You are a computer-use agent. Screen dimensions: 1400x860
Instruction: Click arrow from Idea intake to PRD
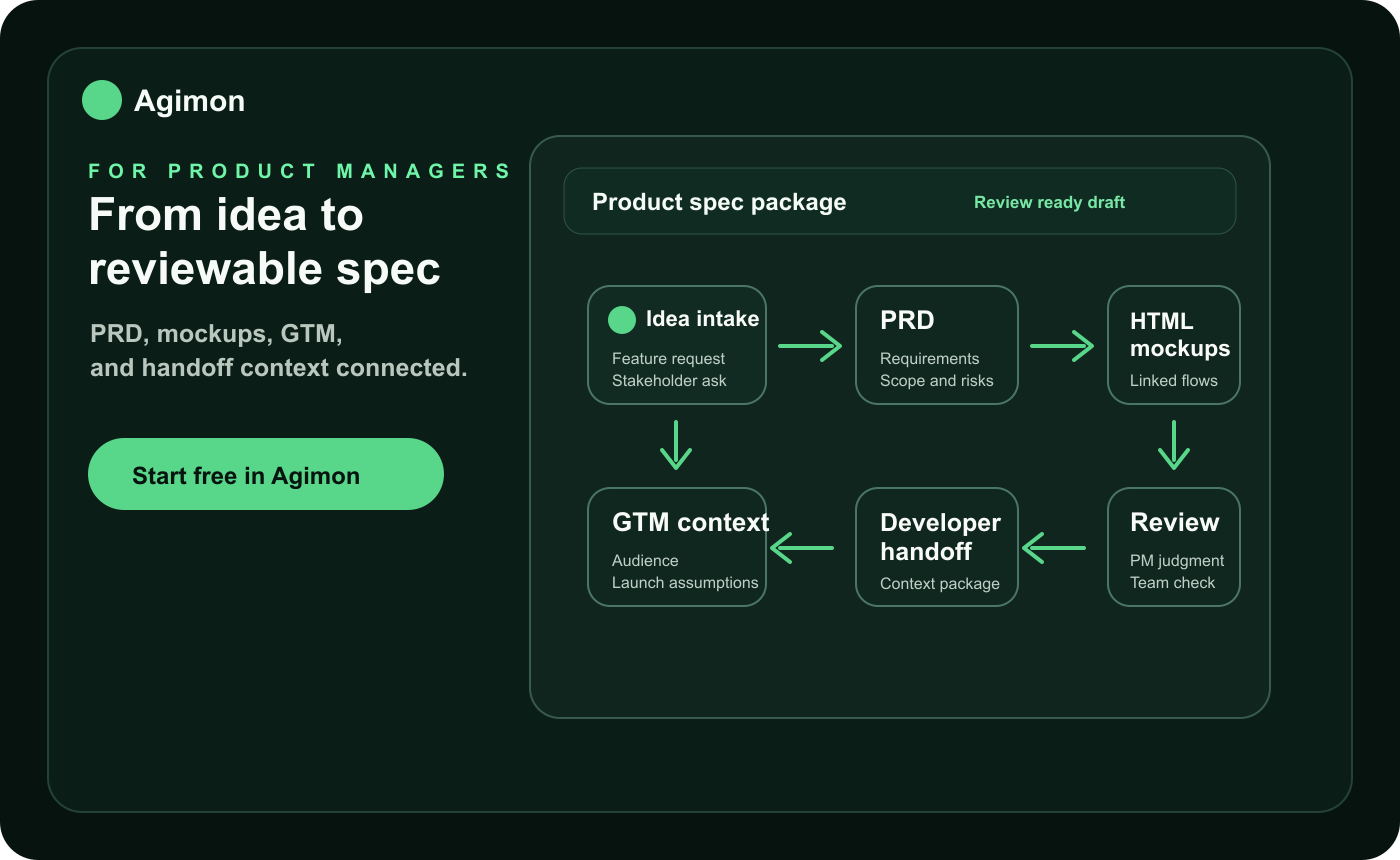[810, 346]
